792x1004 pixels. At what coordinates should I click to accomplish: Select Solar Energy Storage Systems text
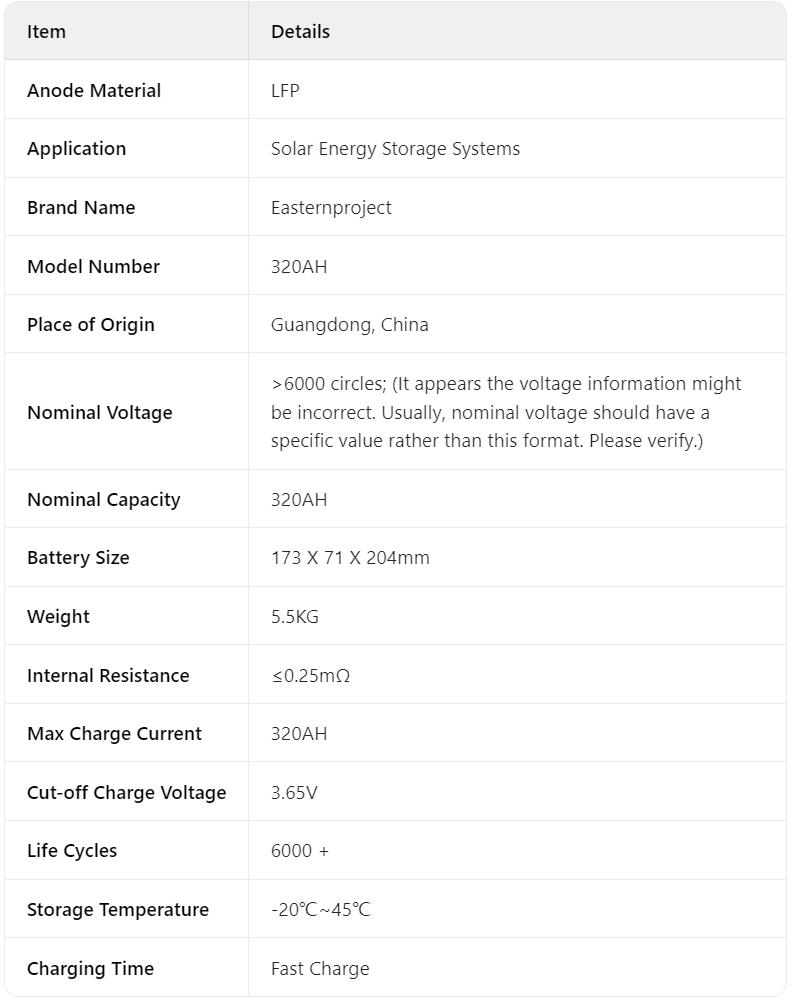point(395,149)
